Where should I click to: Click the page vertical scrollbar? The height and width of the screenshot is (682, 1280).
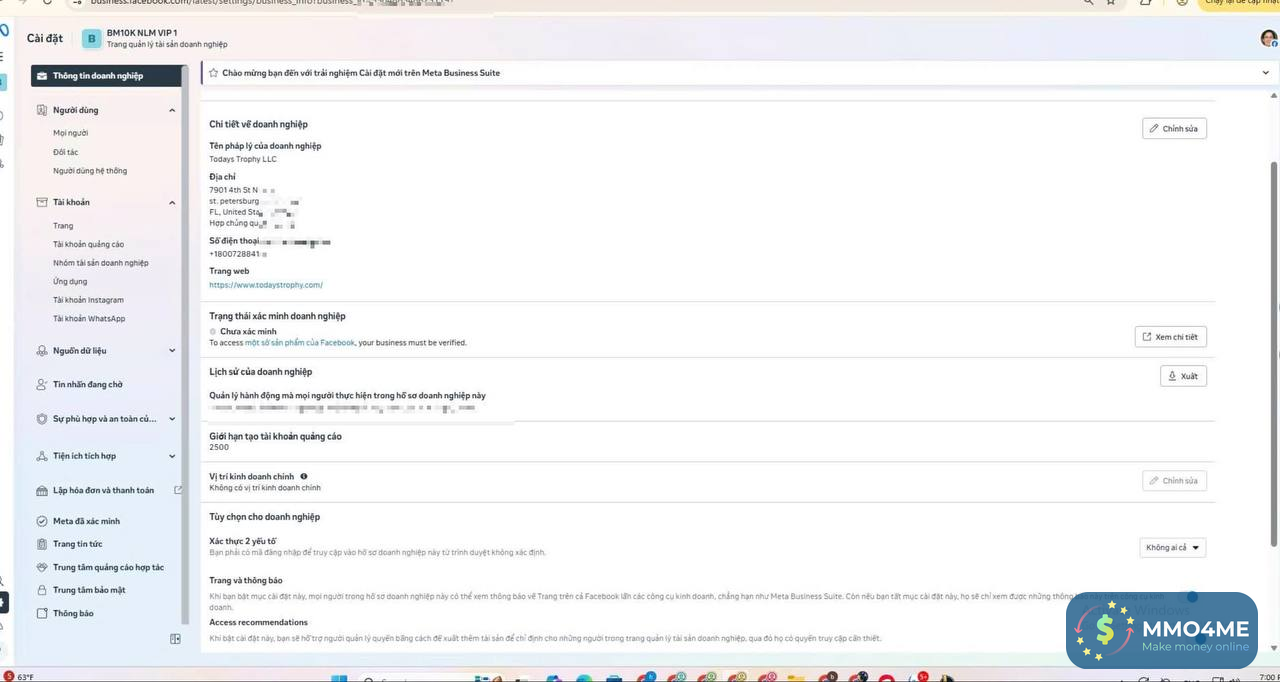(1273, 352)
